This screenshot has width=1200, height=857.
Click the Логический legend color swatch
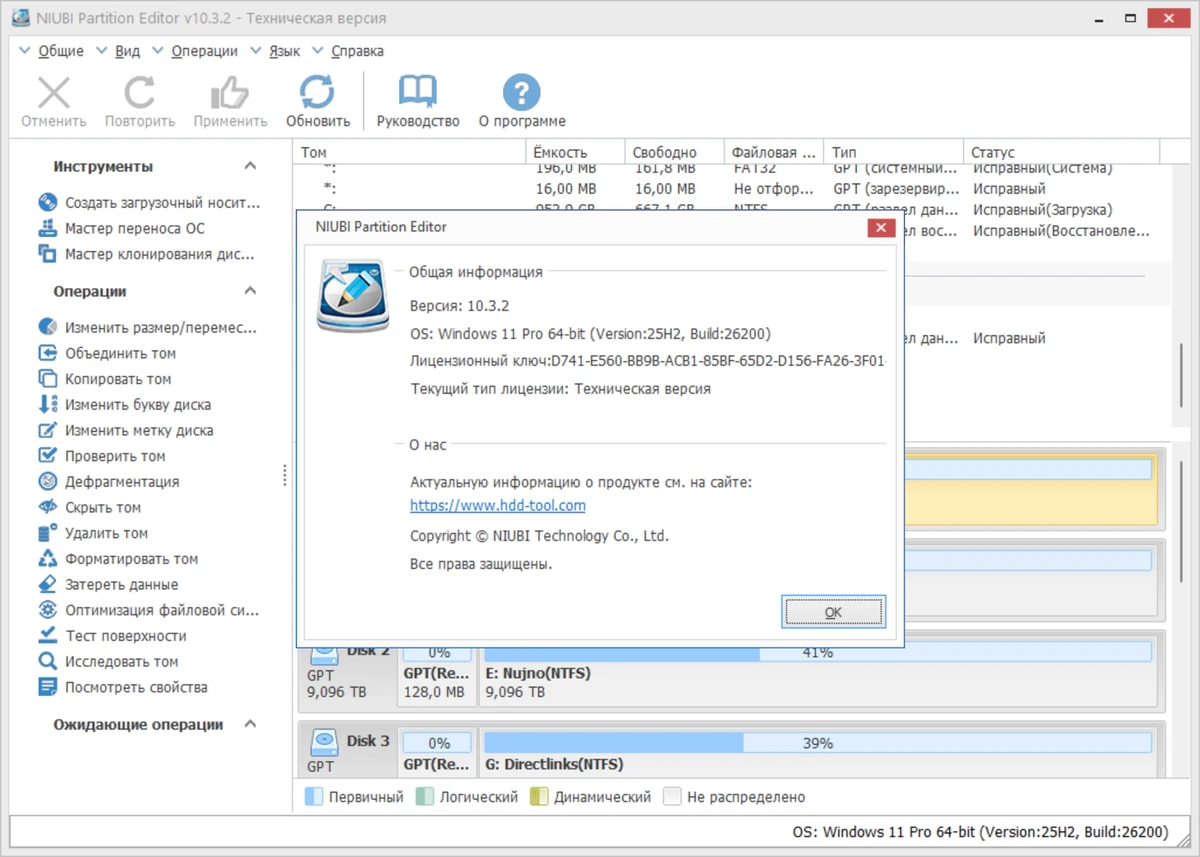point(425,797)
